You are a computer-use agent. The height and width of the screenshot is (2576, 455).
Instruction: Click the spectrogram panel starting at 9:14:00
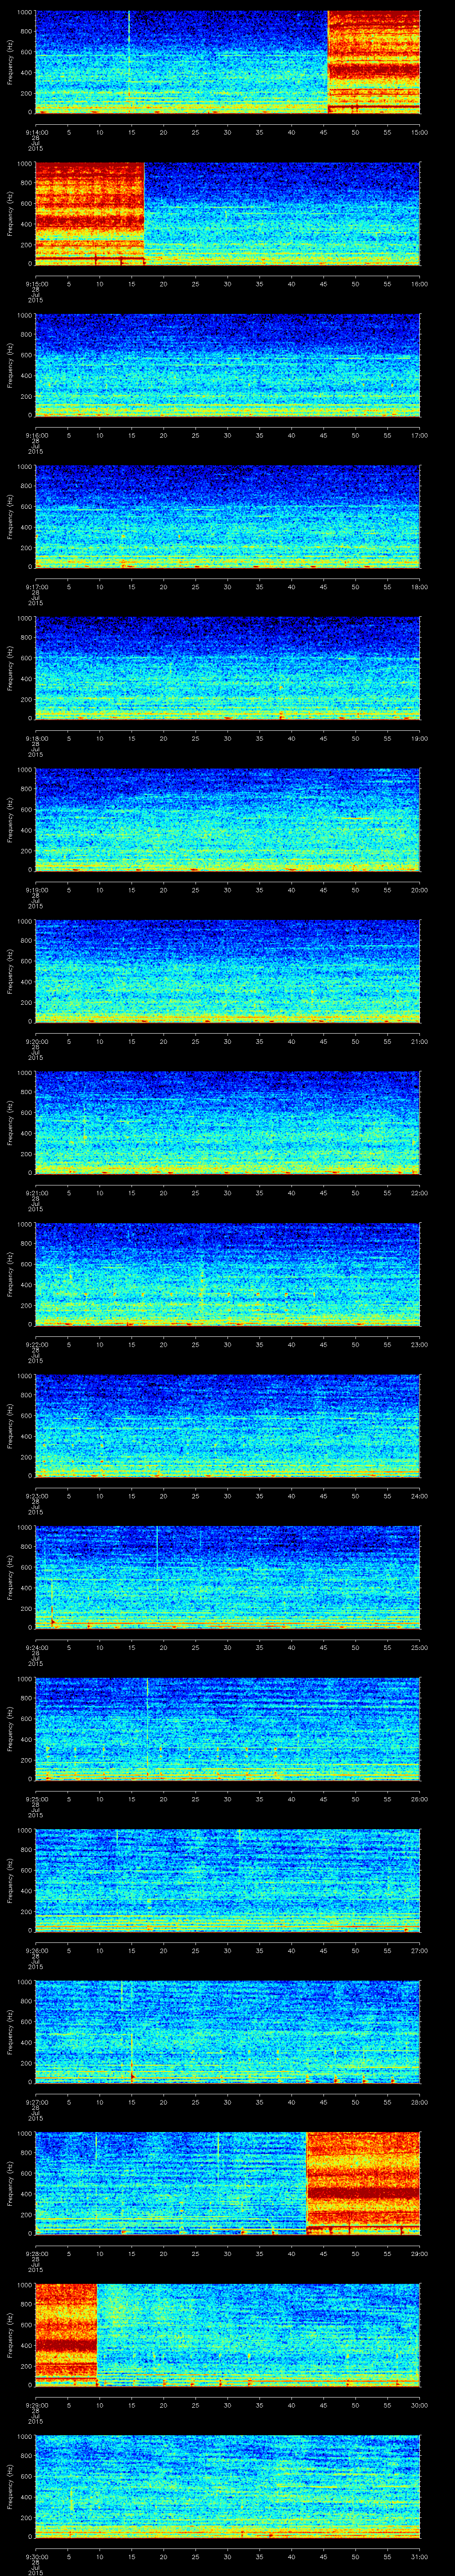click(227, 62)
